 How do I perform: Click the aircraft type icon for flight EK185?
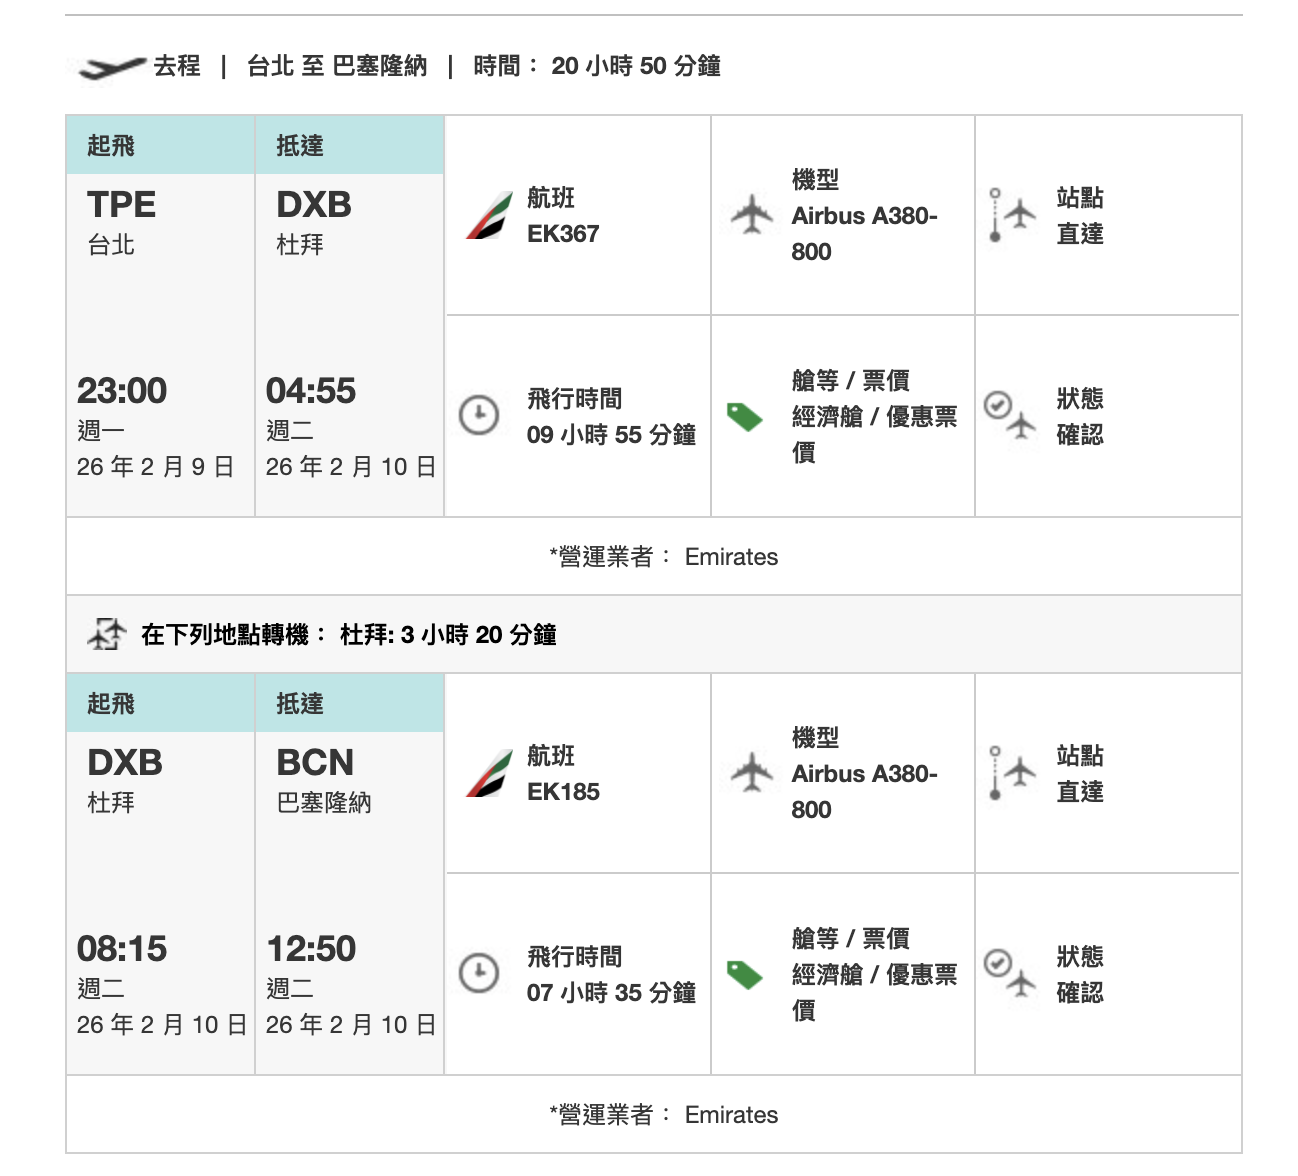coord(752,773)
